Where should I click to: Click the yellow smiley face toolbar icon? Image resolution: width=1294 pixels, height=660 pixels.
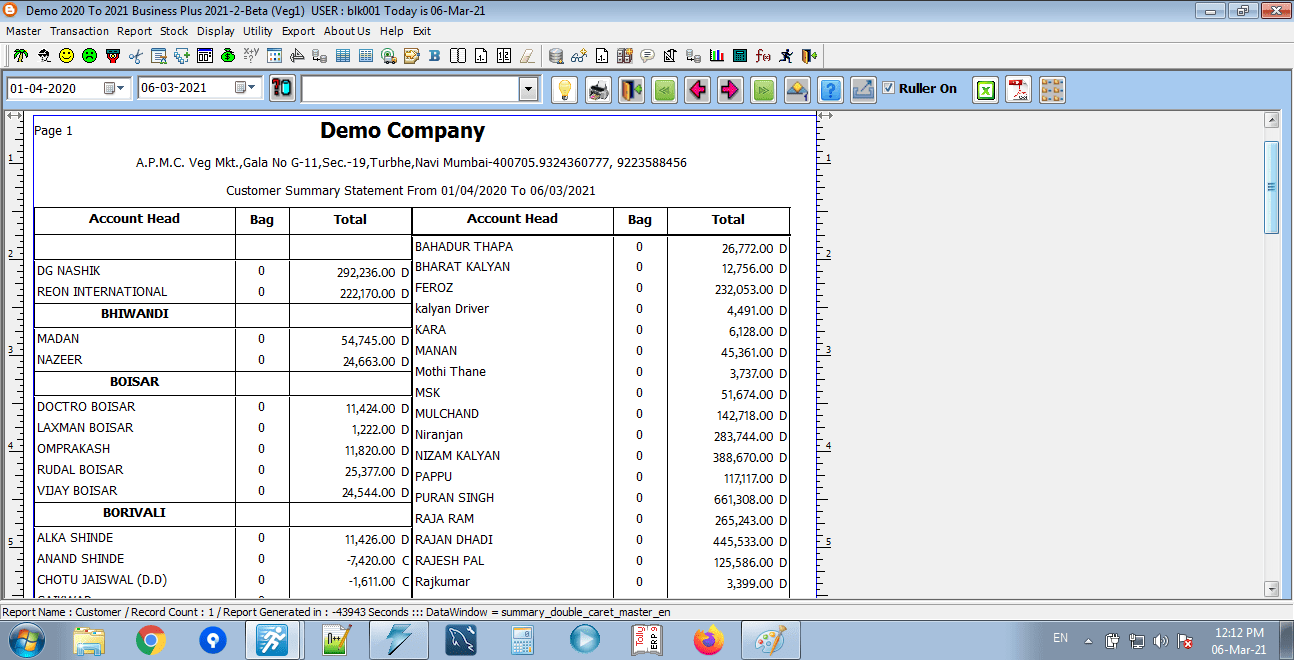tap(66, 55)
